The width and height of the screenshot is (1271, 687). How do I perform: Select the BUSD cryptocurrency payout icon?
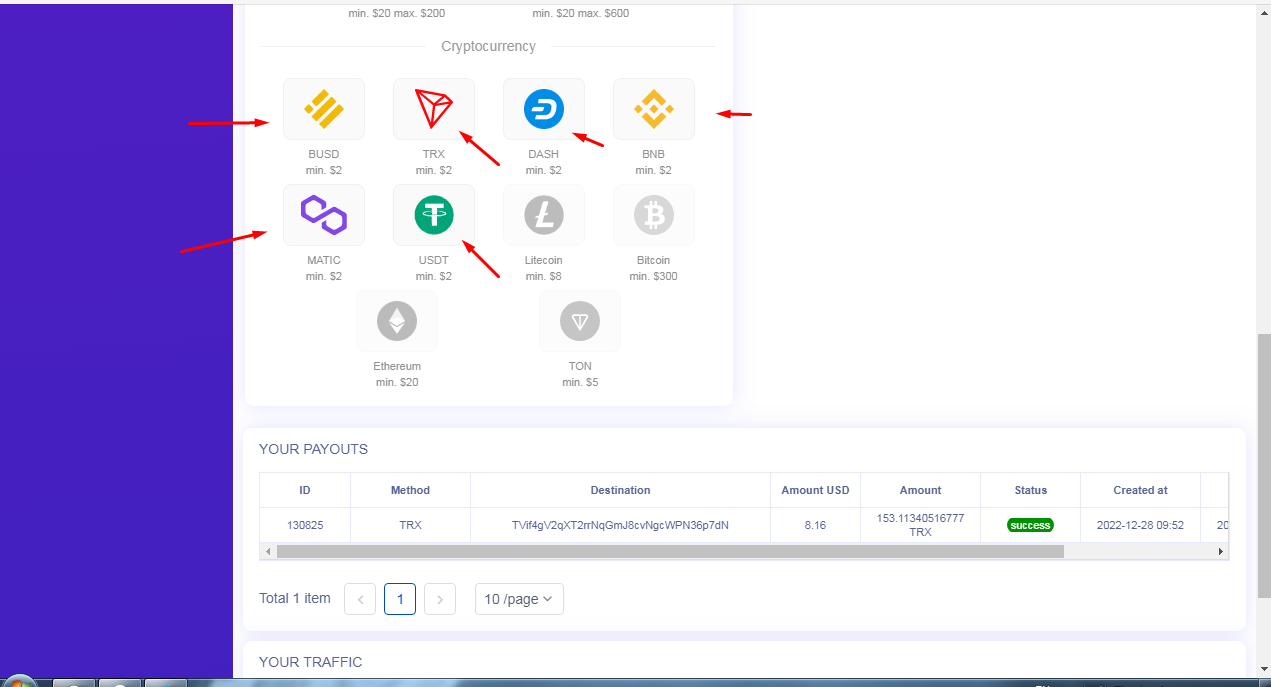click(324, 109)
